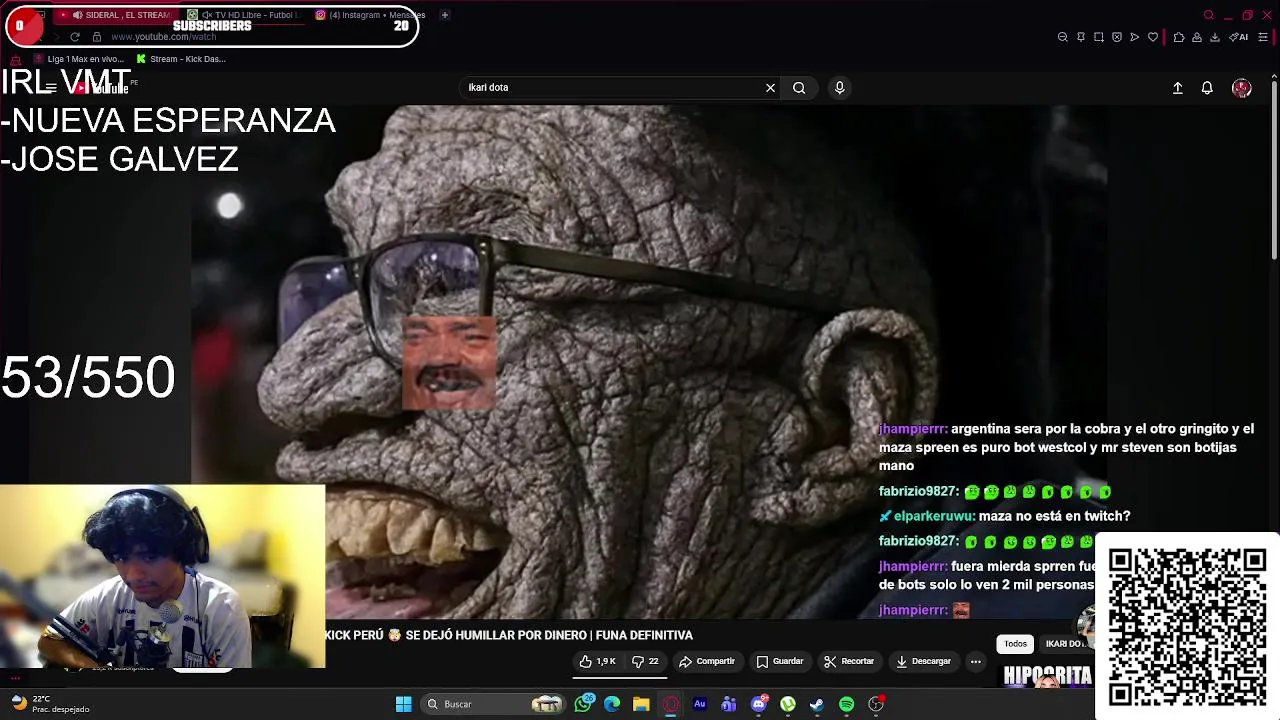Image resolution: width=1280 pixels, height=720 pixels.
Task: Open WhatsApp from the taskbar
Action: (x=584, y=704)
